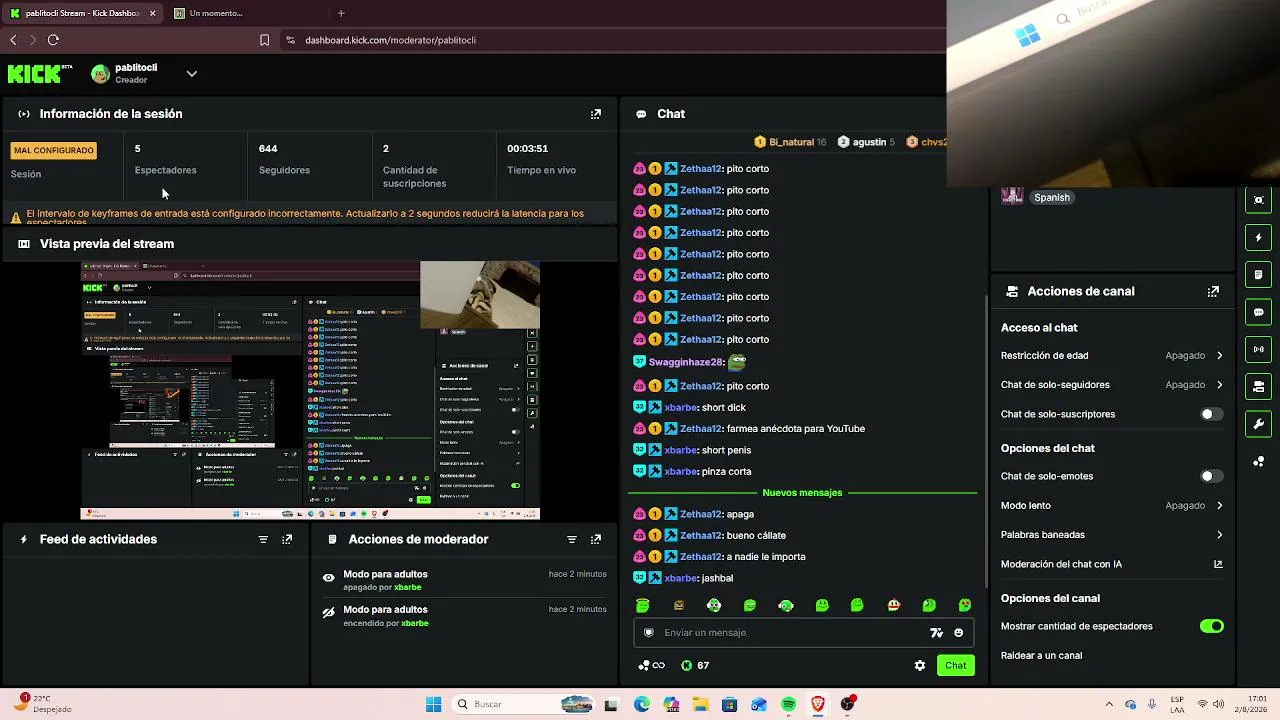
Task: Click the chat bubble icon in right sidebar
Action: [x=1259, y=312]
